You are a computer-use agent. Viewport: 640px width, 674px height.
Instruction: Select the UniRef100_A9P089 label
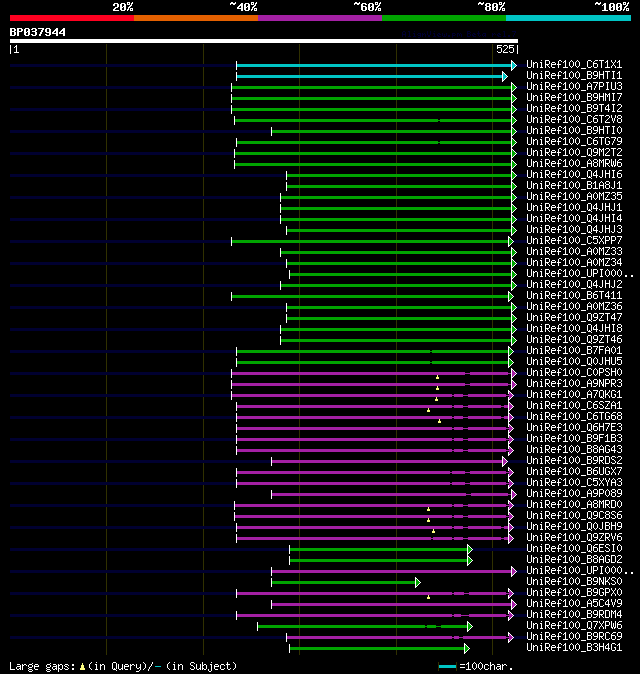click(574, 493)
